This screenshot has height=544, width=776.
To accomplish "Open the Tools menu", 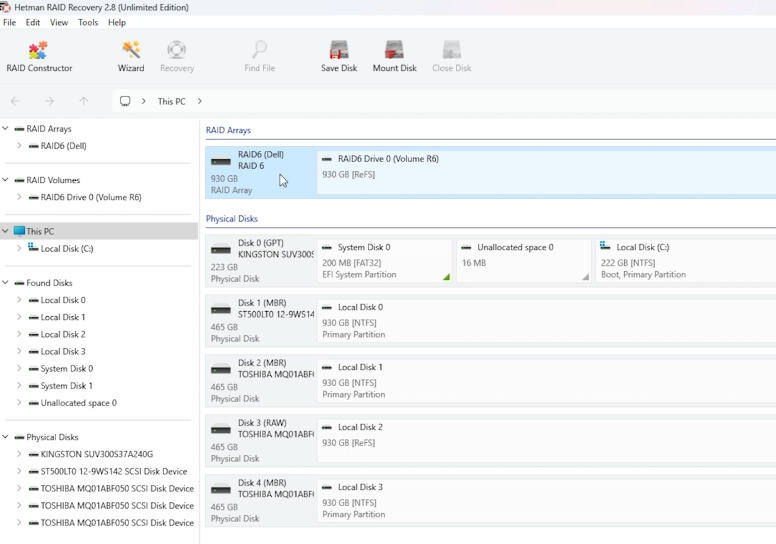I will 88,22.
